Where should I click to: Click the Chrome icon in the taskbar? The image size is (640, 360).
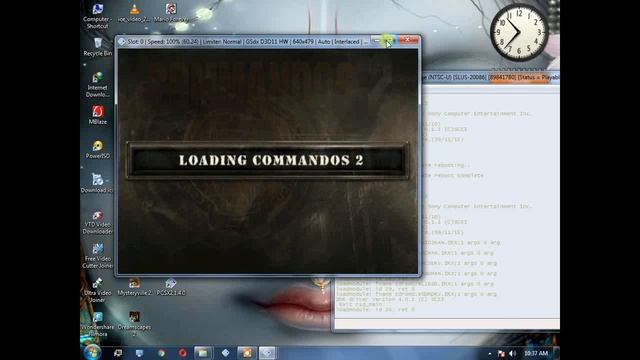161,353
